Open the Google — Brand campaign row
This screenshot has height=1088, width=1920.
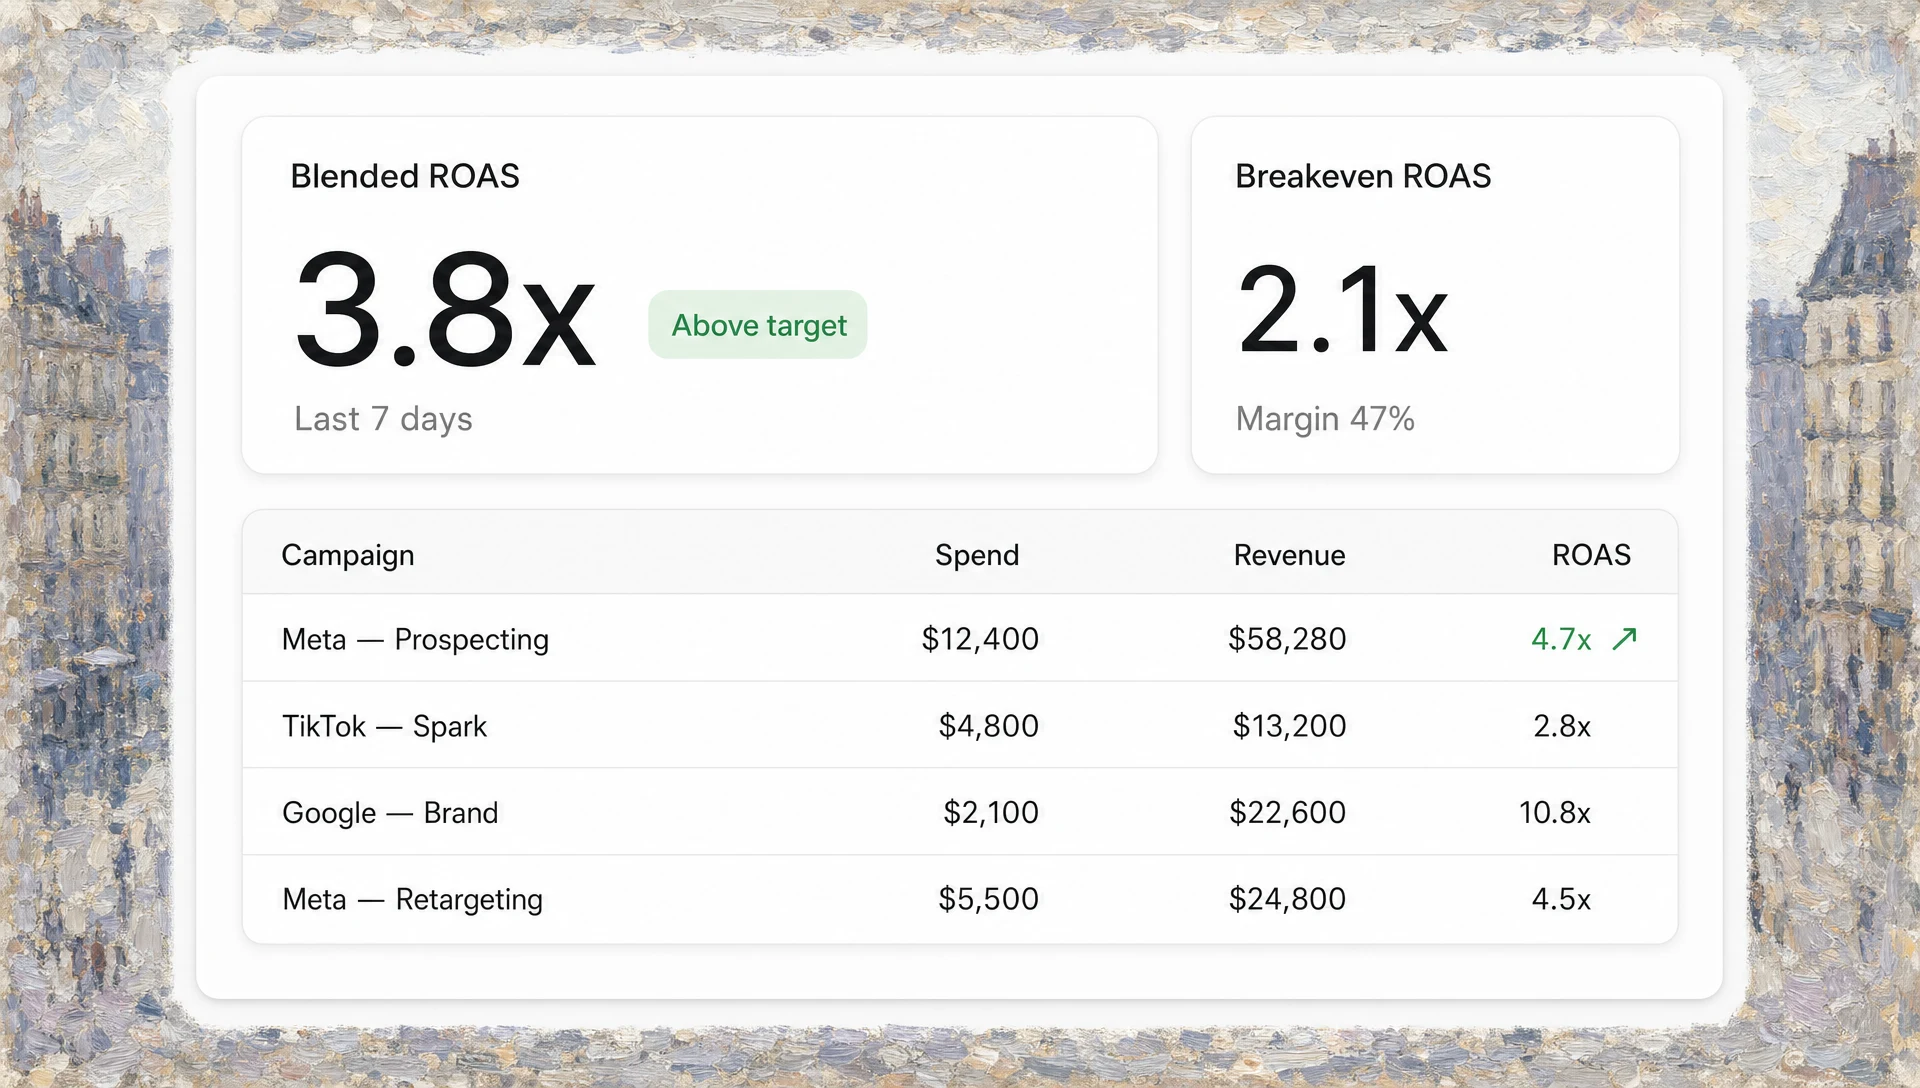click(960, 812)
